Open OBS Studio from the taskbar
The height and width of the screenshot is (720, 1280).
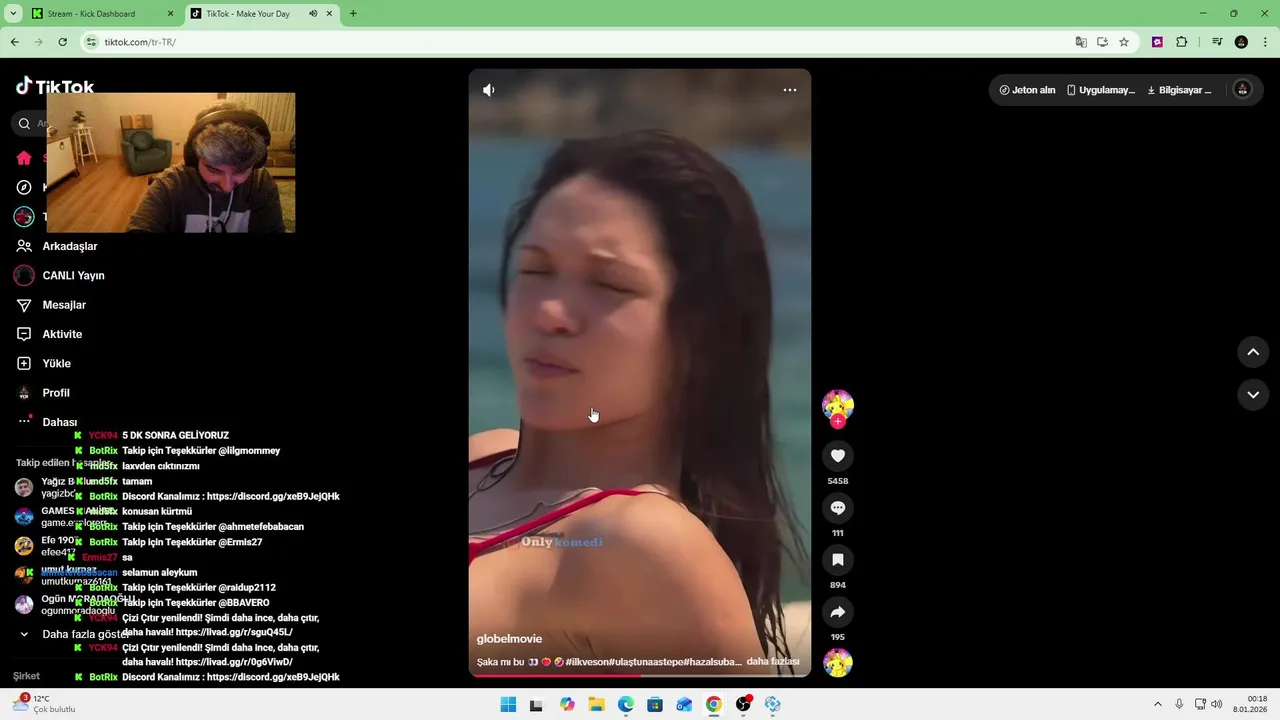point(743,705)
